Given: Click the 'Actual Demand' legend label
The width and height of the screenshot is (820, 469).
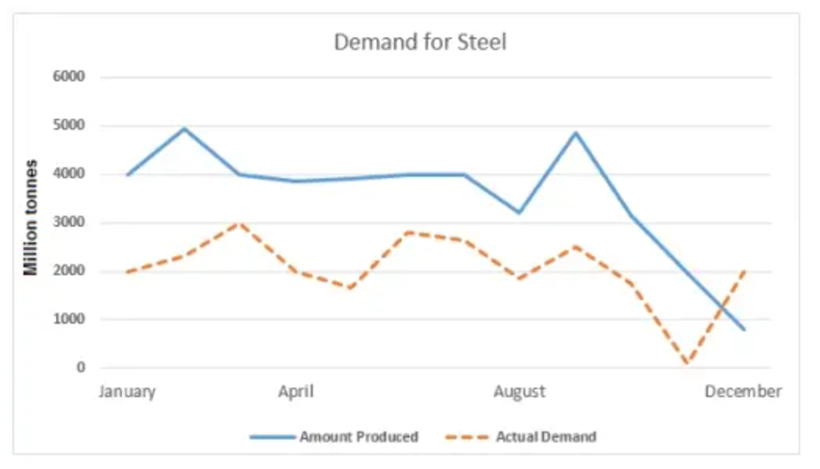Looking at the screenshot, I should click(x=546, y=437).
